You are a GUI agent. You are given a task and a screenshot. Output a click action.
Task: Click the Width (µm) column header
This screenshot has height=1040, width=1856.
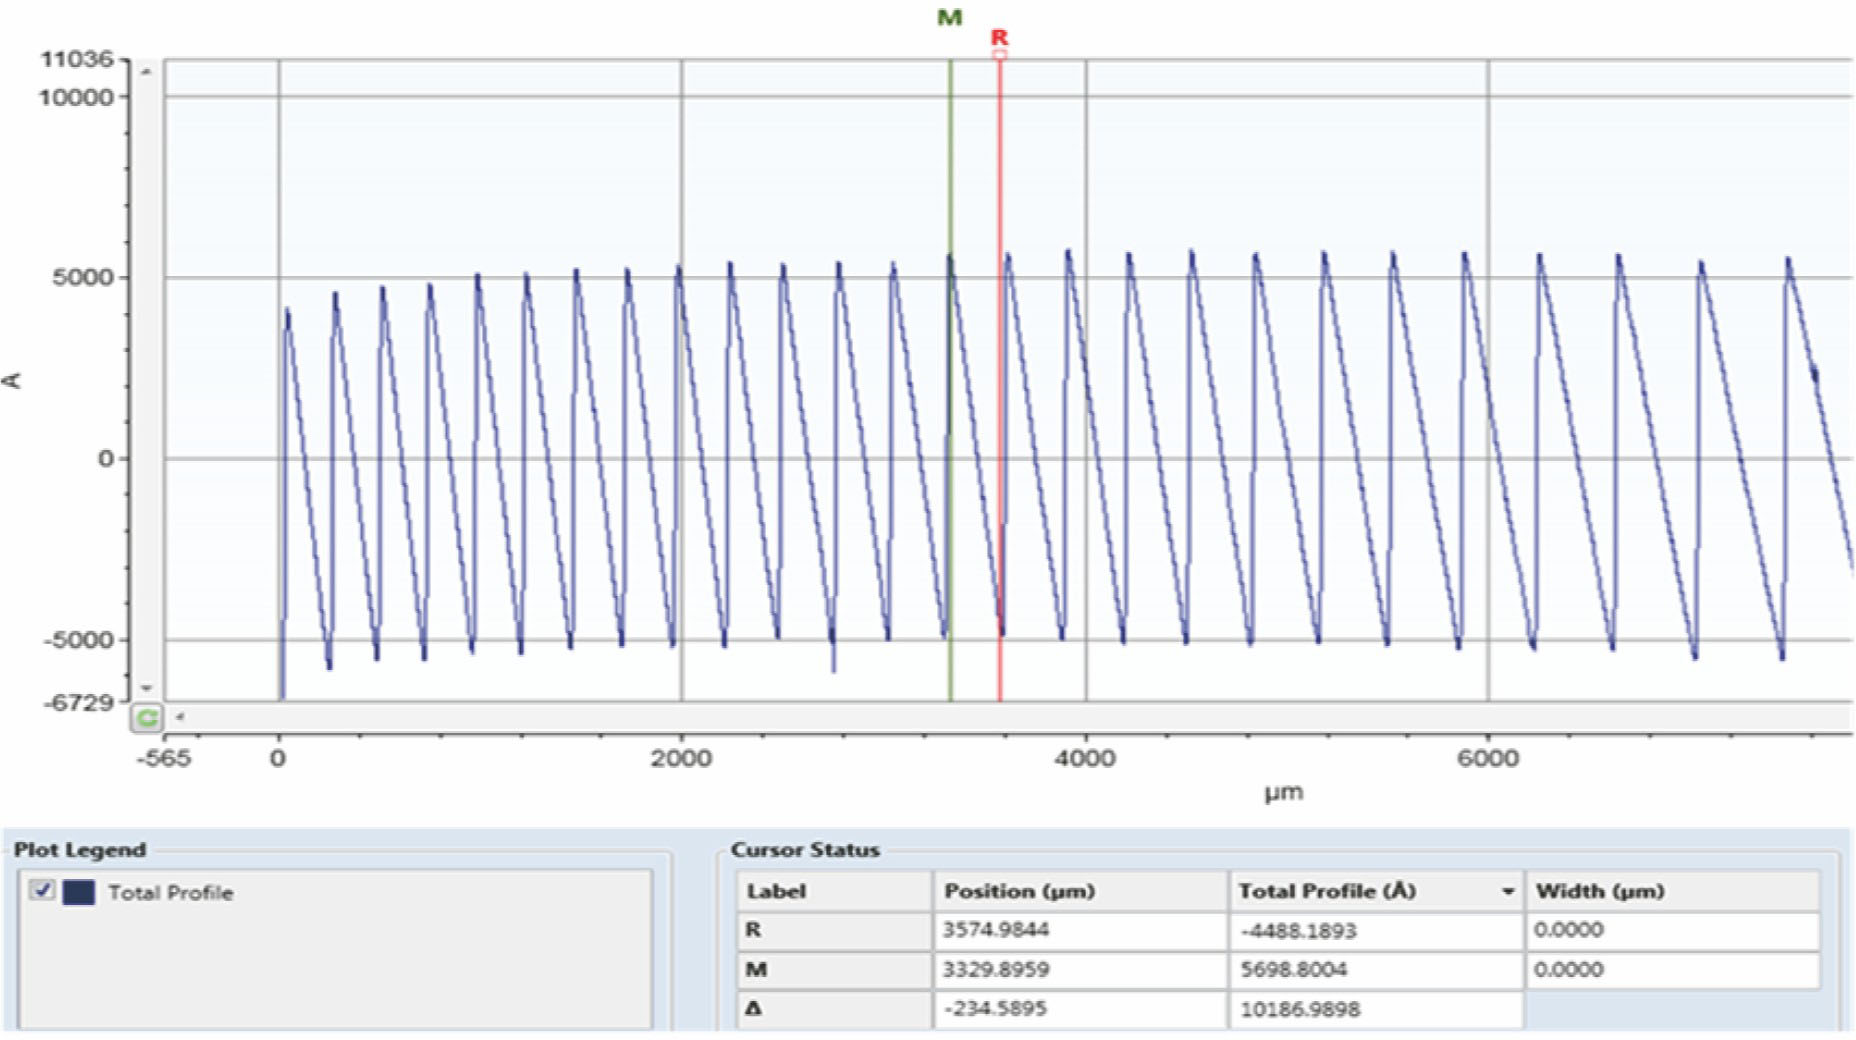click(1600, 891)
